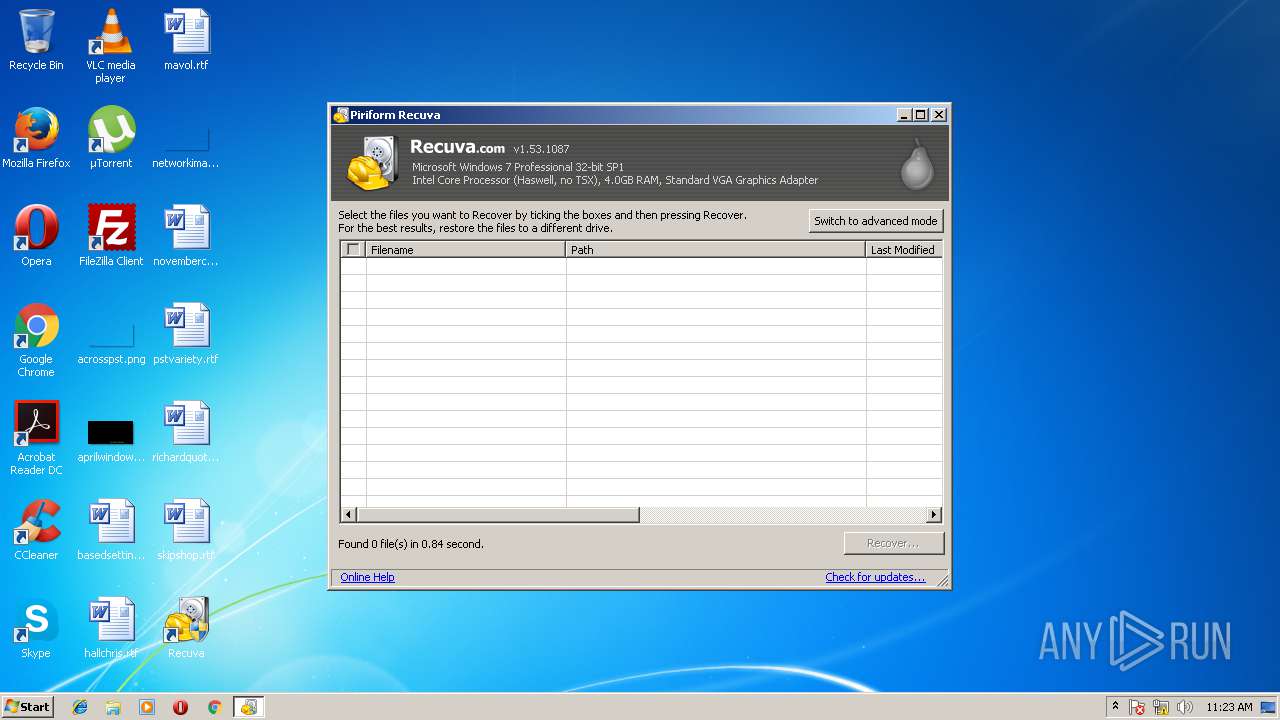Image resolution: width=1280 pixels, height=720 pixels.
Task: Click the volume speaker tray icon
Action: [x=1185, y=707]
